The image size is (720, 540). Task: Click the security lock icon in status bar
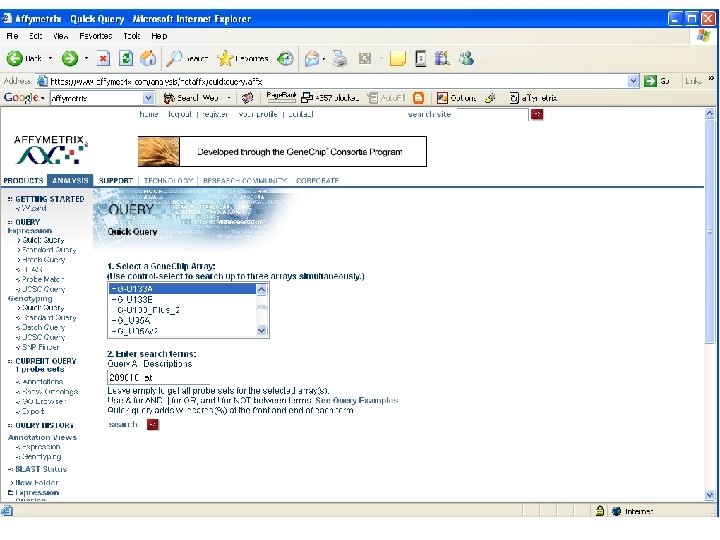[x=600, y=511]
